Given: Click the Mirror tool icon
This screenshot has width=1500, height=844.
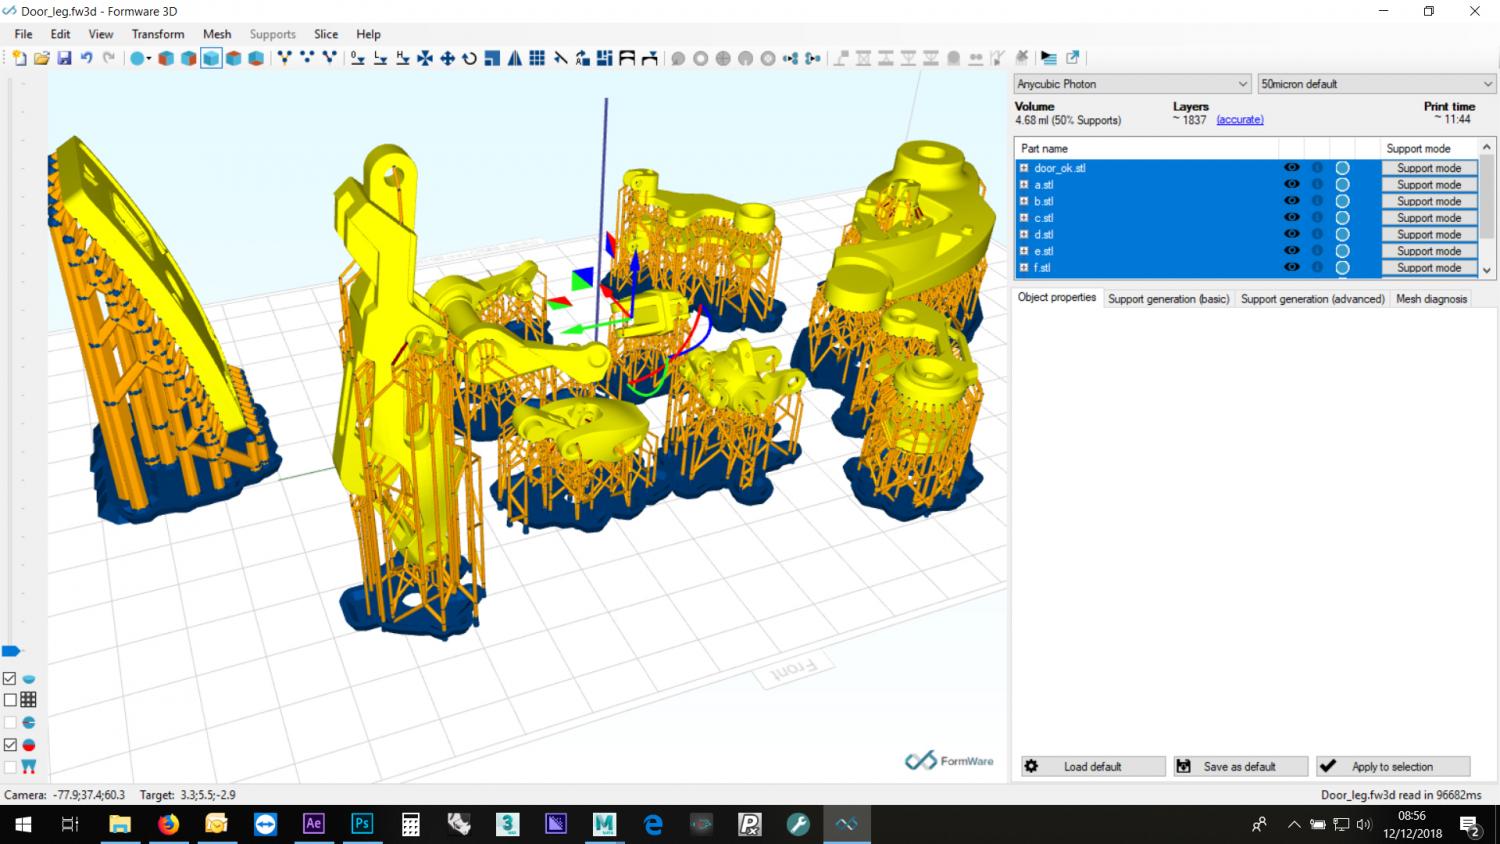Looking at the screenshot, I should coord(514,58).
